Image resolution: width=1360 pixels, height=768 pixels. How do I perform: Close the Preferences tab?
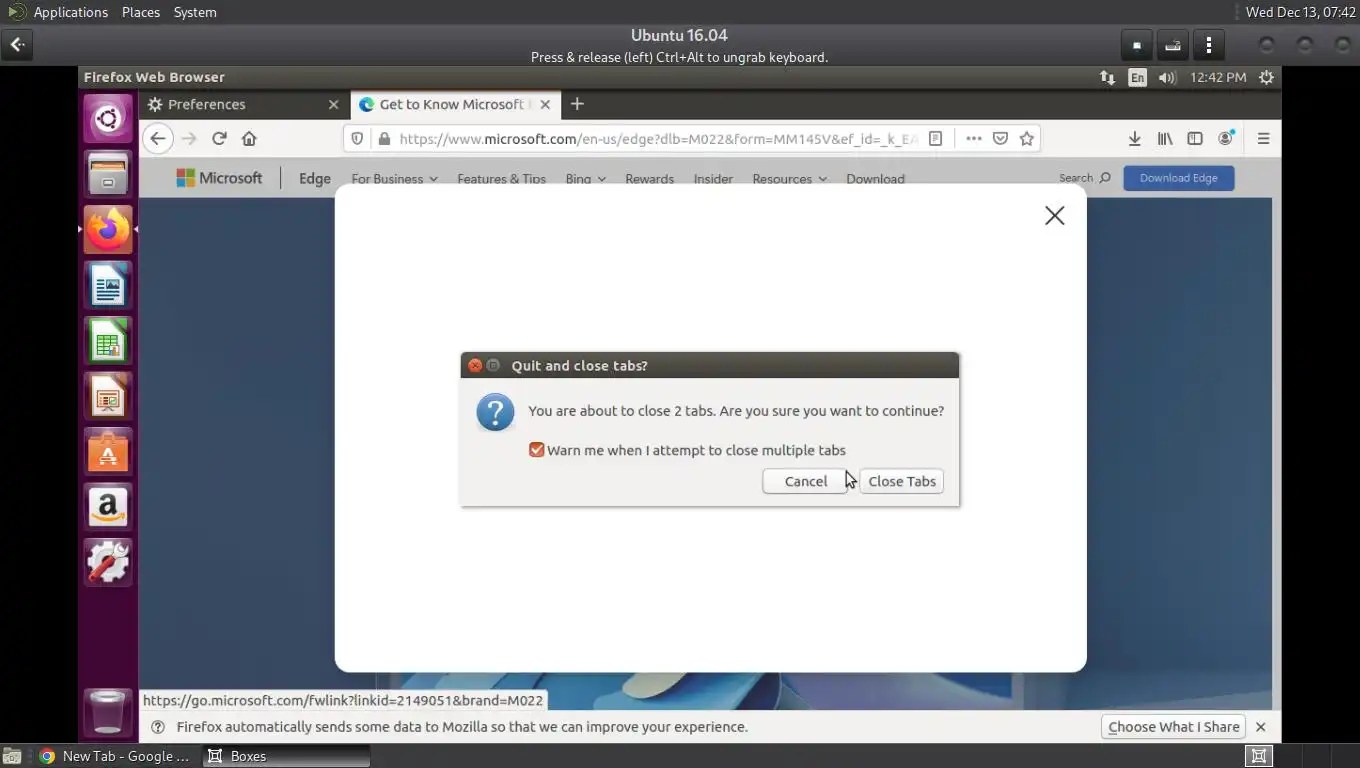(x=334, y=104)
